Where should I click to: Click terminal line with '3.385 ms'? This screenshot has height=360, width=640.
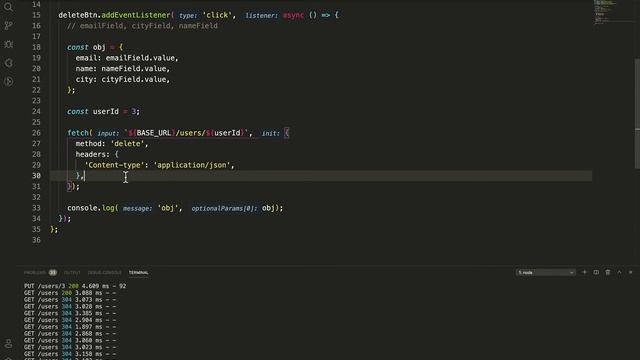coord(70,313)
